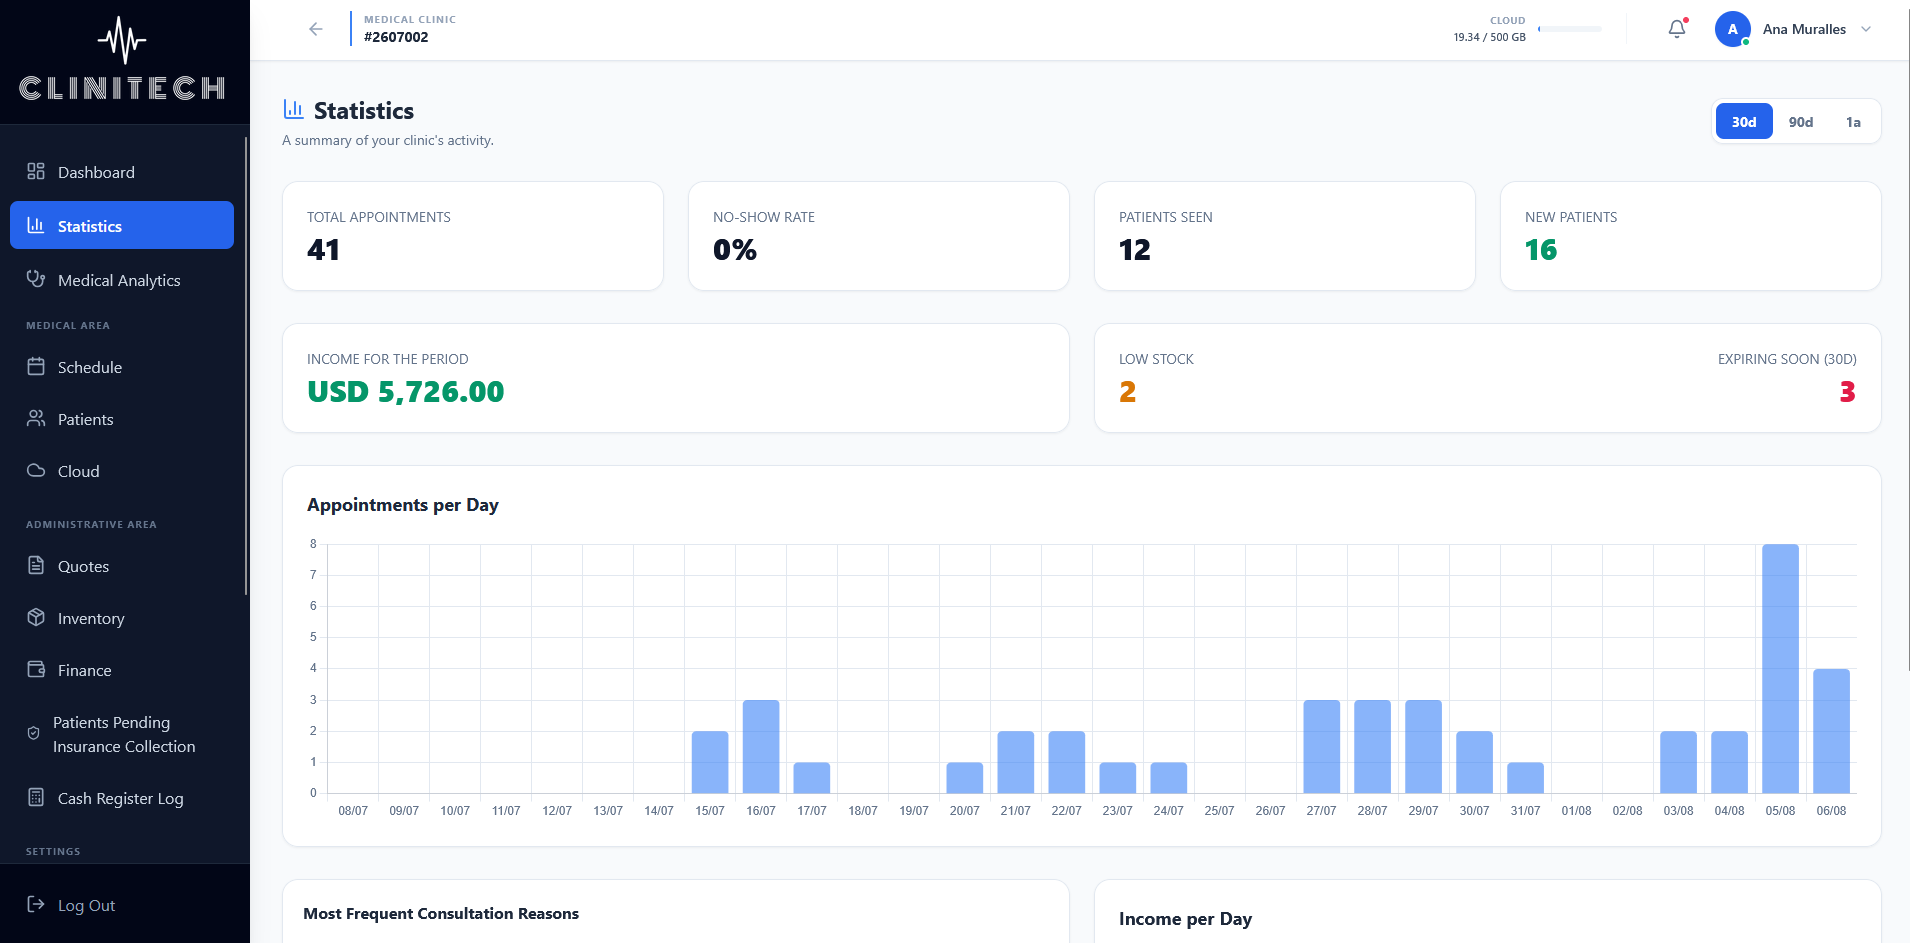Click the Medical Analytics stethoscope icon

point(36,279)
